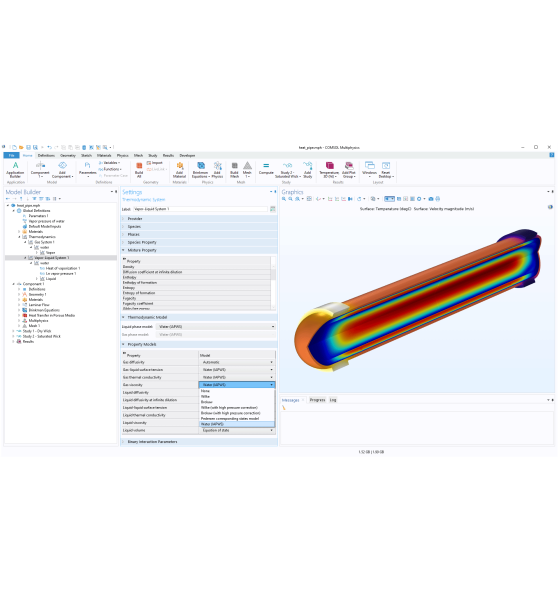Screen dimensions: 558x600
Task: Click Build All in the Geometry group
Action: [139, 170]
